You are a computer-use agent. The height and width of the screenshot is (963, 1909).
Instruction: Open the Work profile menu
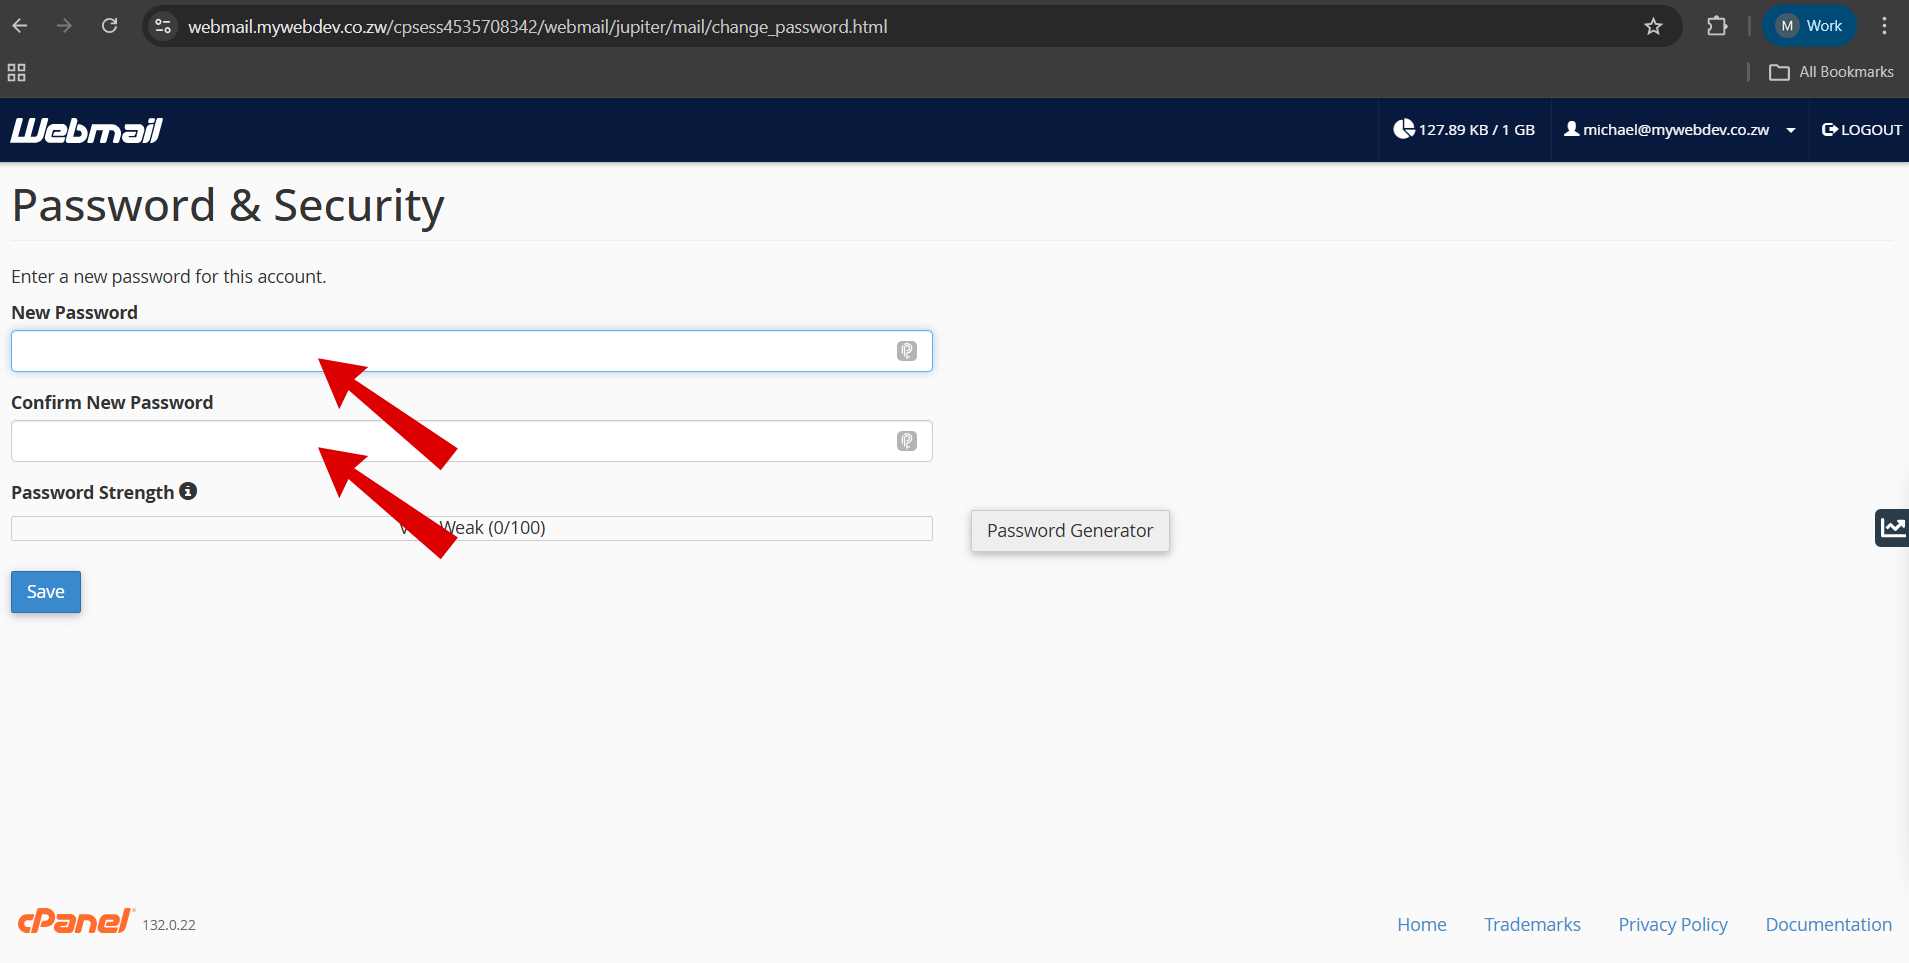pyautogui.click(x=1809, y=26)
